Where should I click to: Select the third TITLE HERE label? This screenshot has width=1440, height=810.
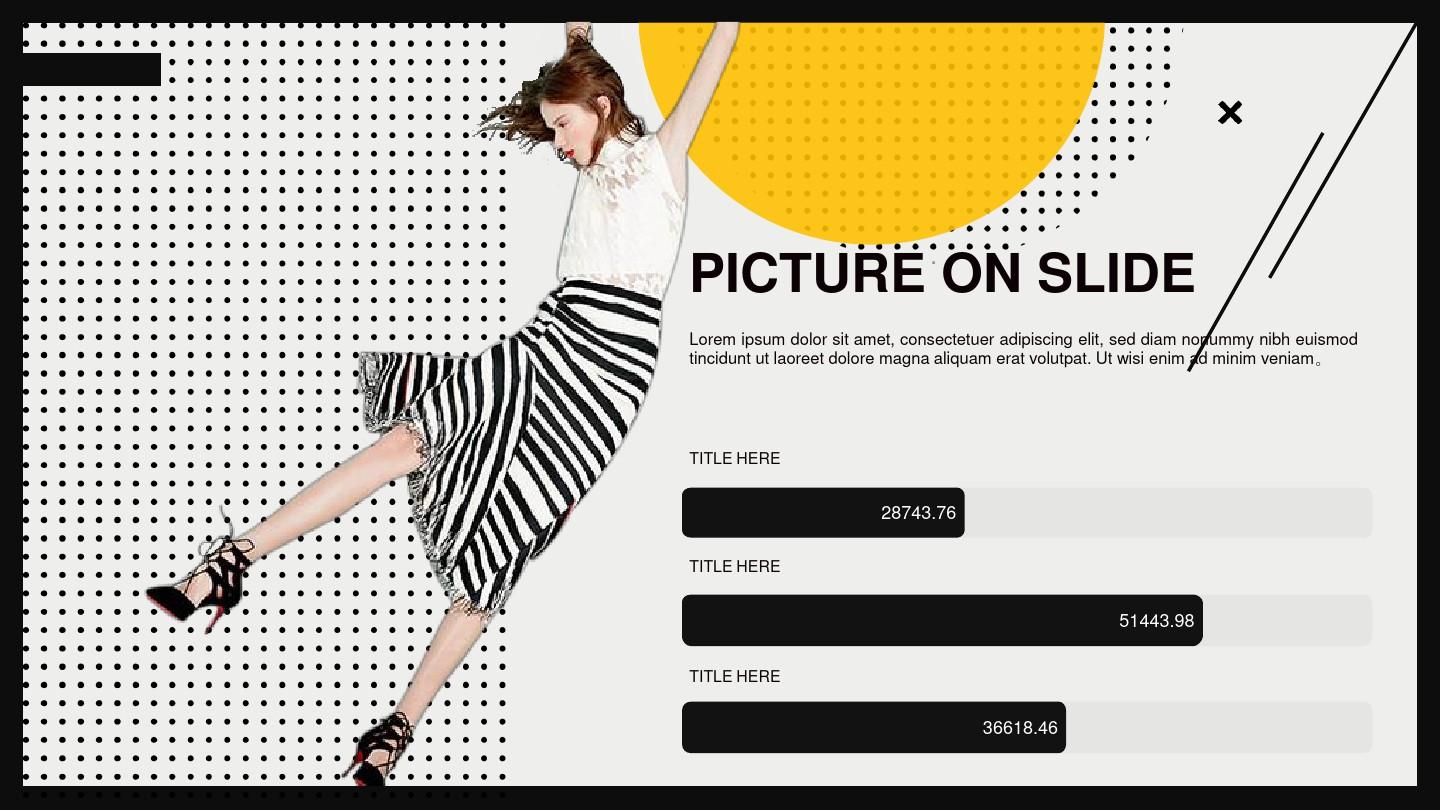[734, 677]
